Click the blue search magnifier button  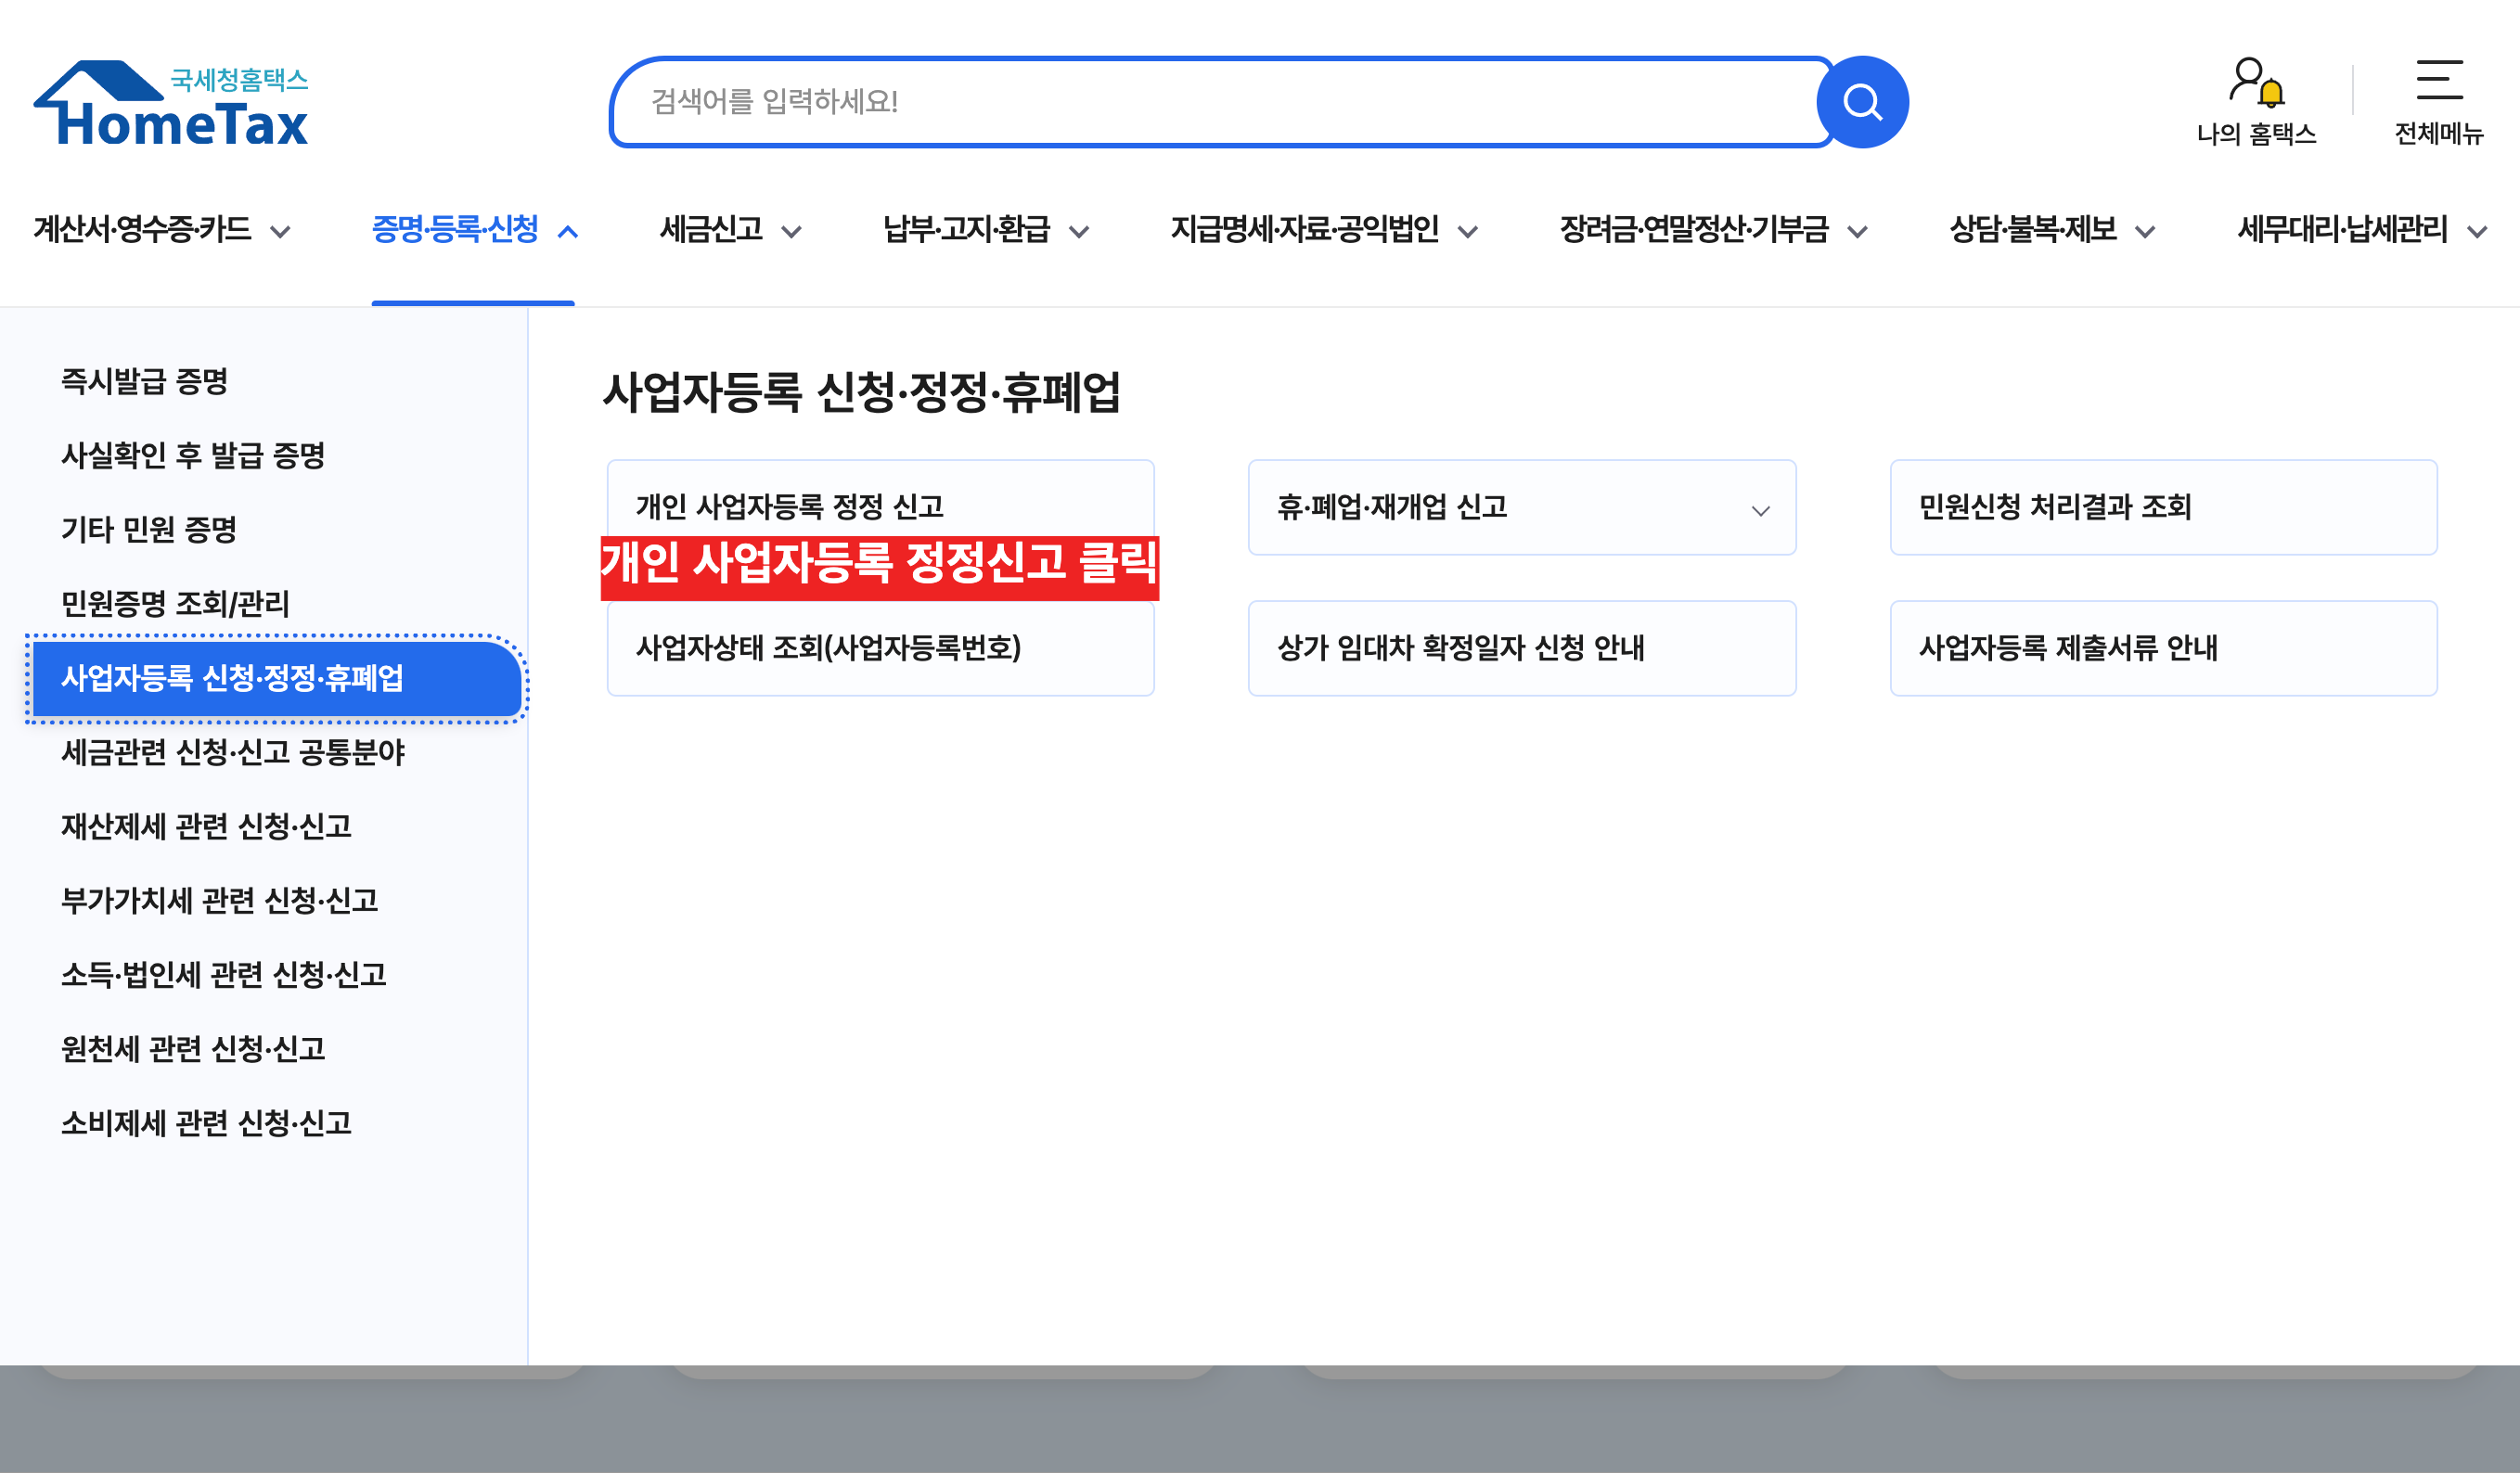tap(1862, 102)
